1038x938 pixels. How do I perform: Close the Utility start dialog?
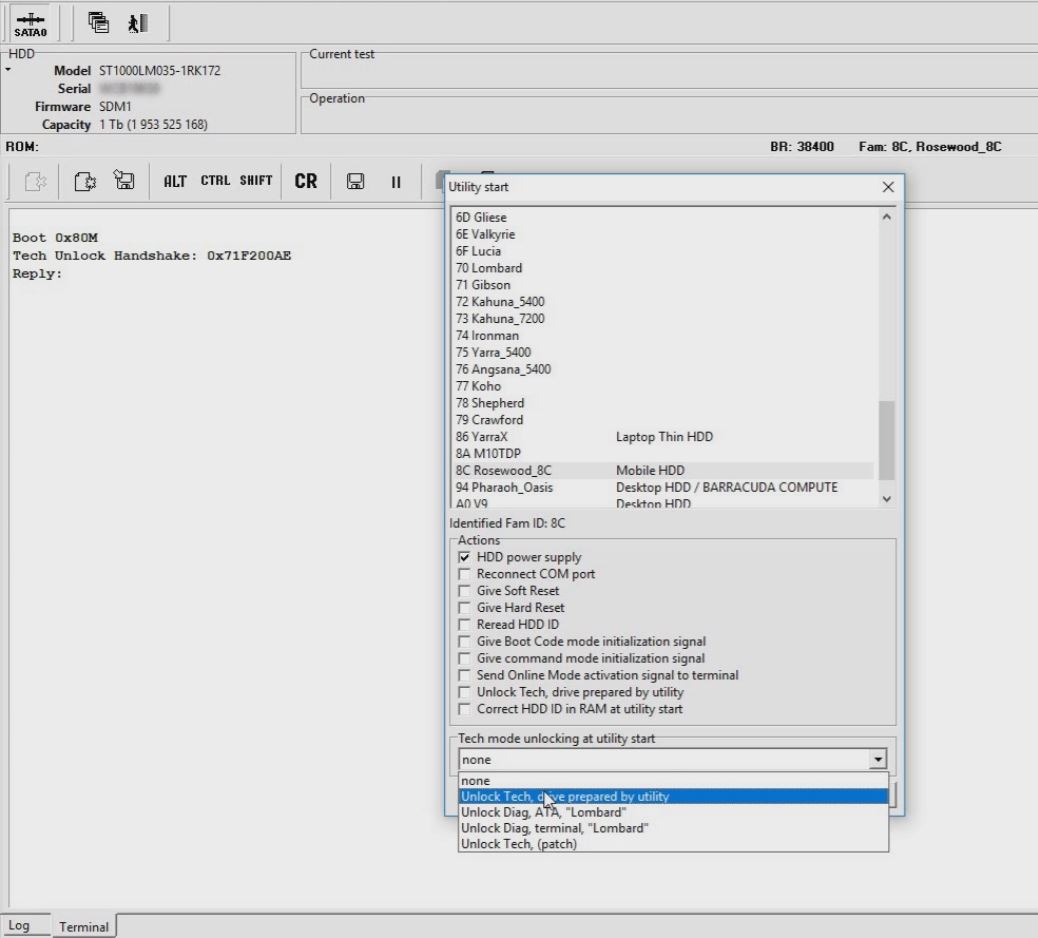tap(888, 187)
